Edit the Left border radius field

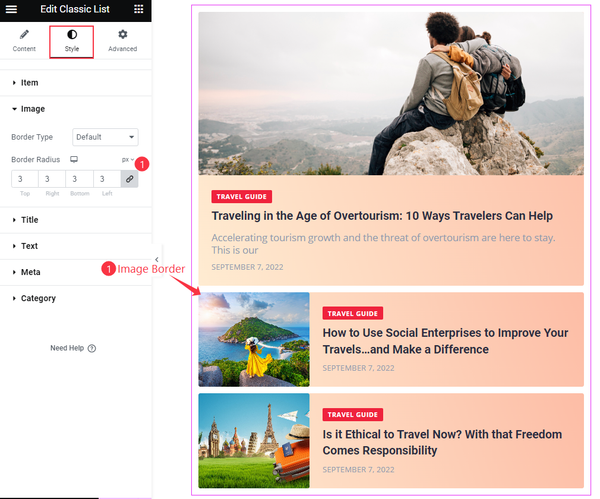coord(107,179)
